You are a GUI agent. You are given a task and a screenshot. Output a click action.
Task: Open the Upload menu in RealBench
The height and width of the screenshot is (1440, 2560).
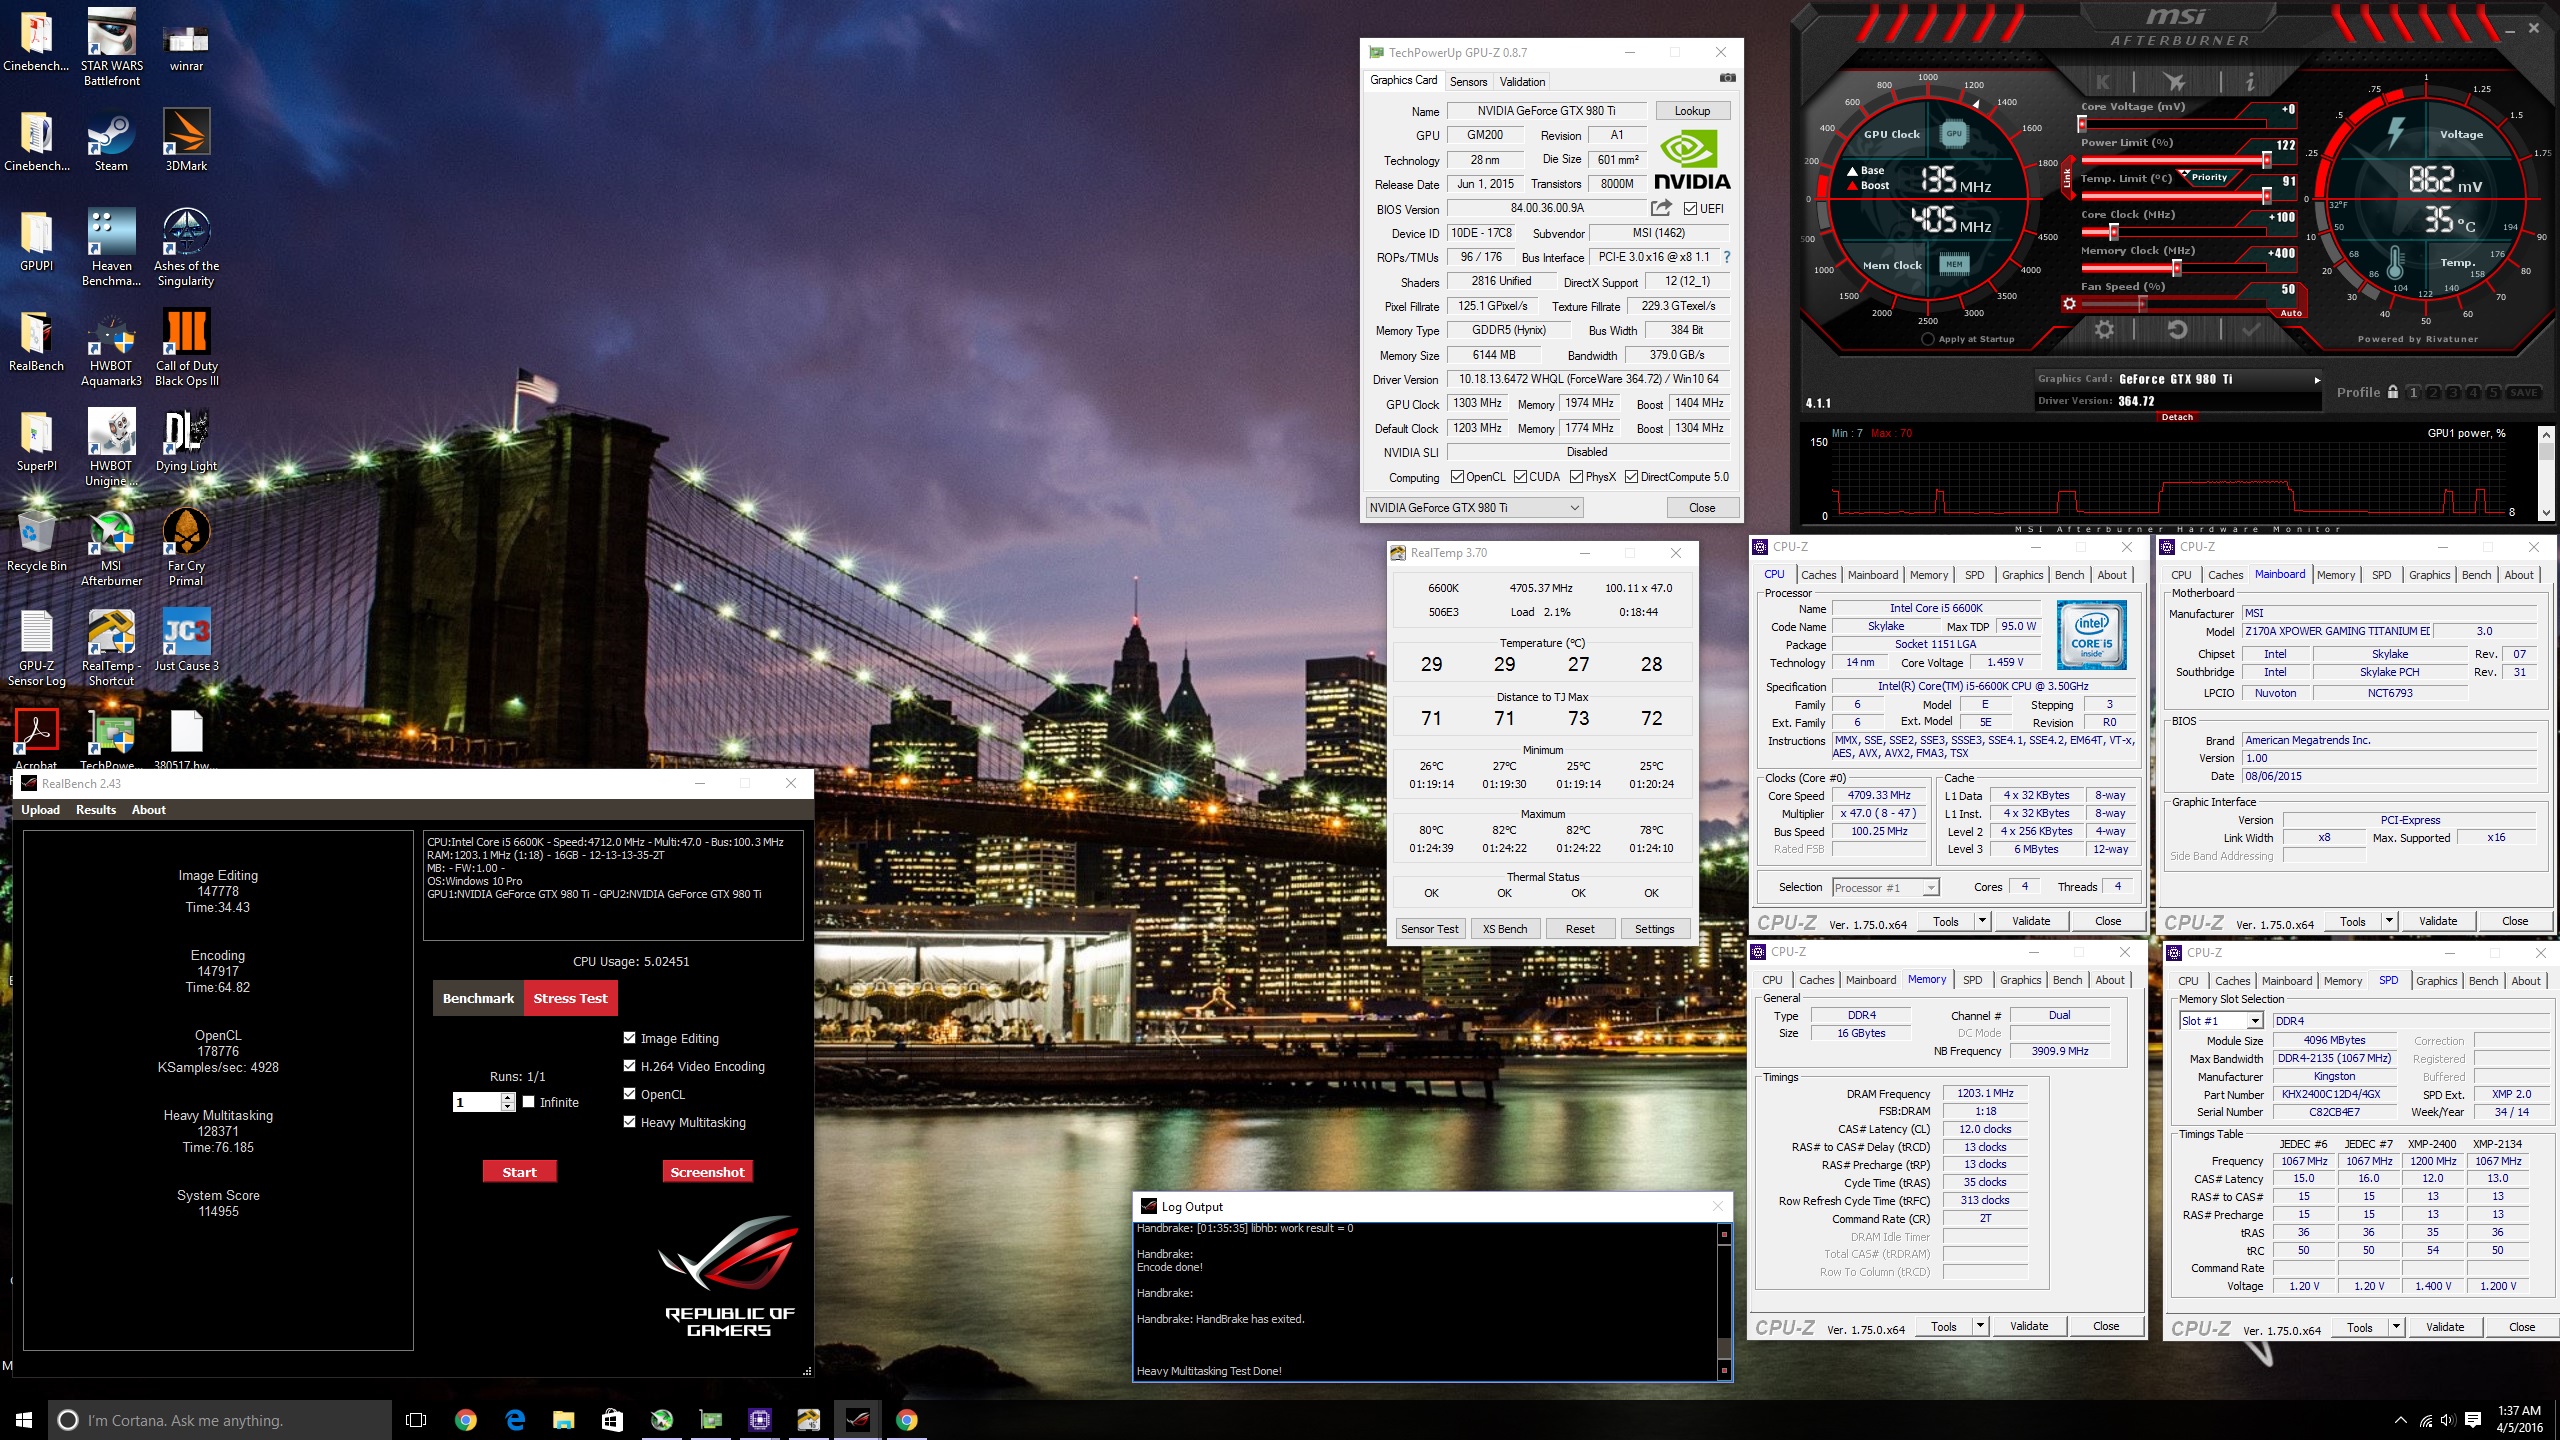[x=41, y=810]
